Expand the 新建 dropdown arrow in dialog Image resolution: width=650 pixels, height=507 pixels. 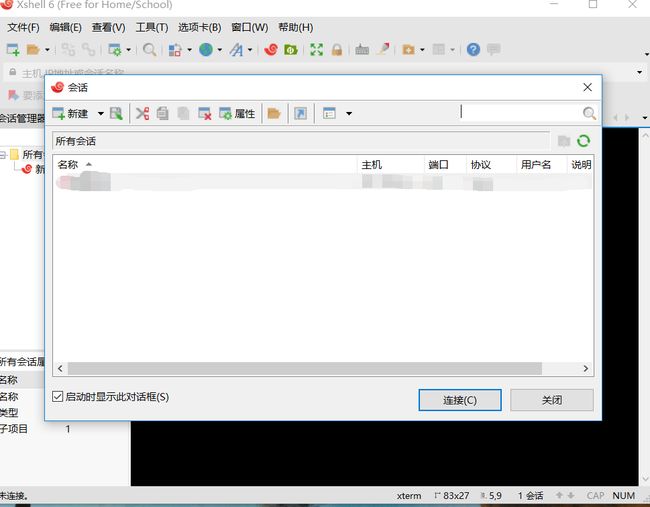(101, 113)
